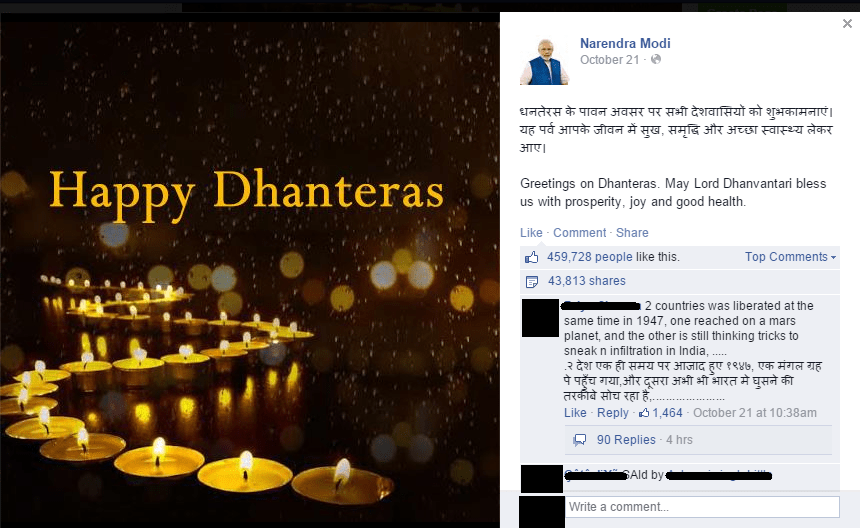The width and height of the screenshot is (860, 528).
Task: Open the Narendra Modi profile name link
Action: (625, 43)
